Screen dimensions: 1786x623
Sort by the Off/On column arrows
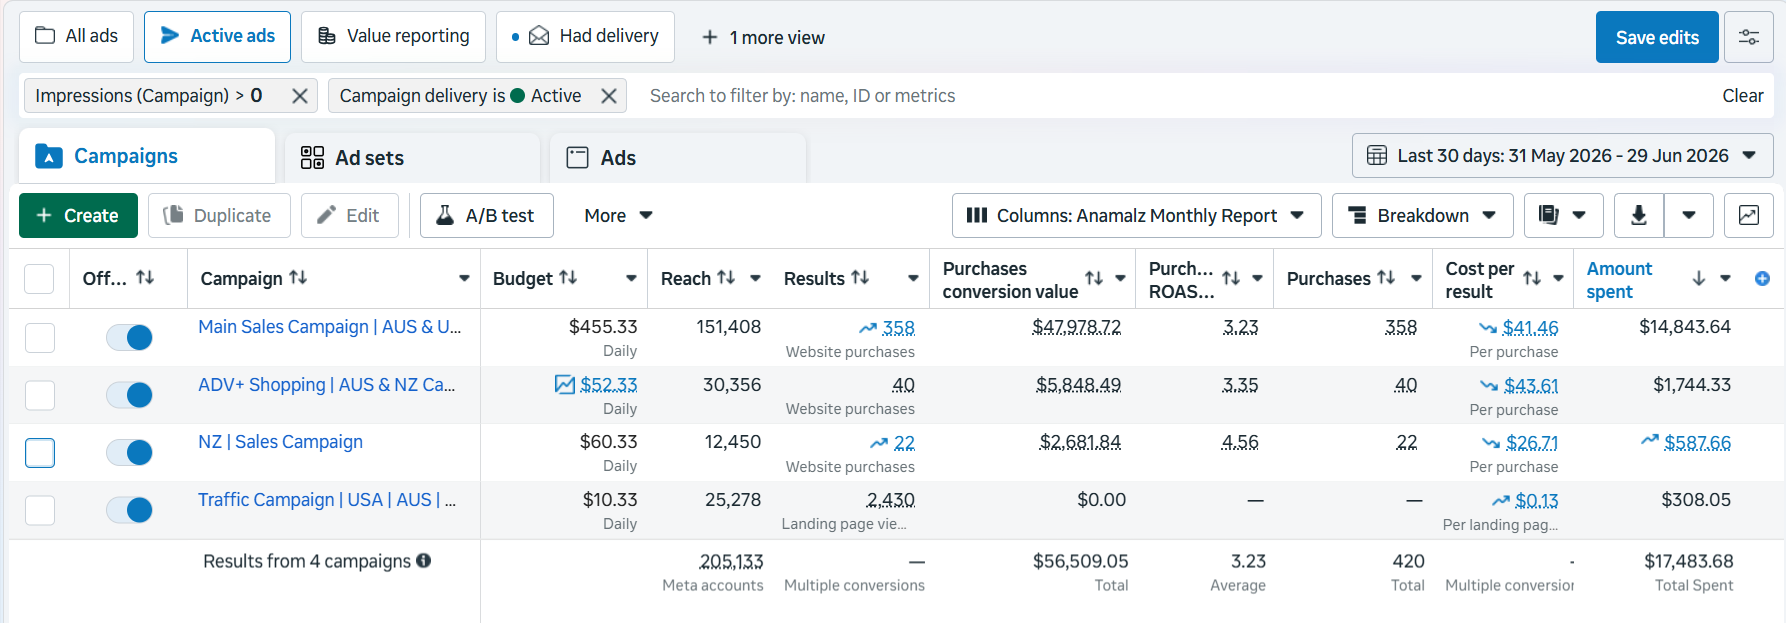tap(145, 278)
